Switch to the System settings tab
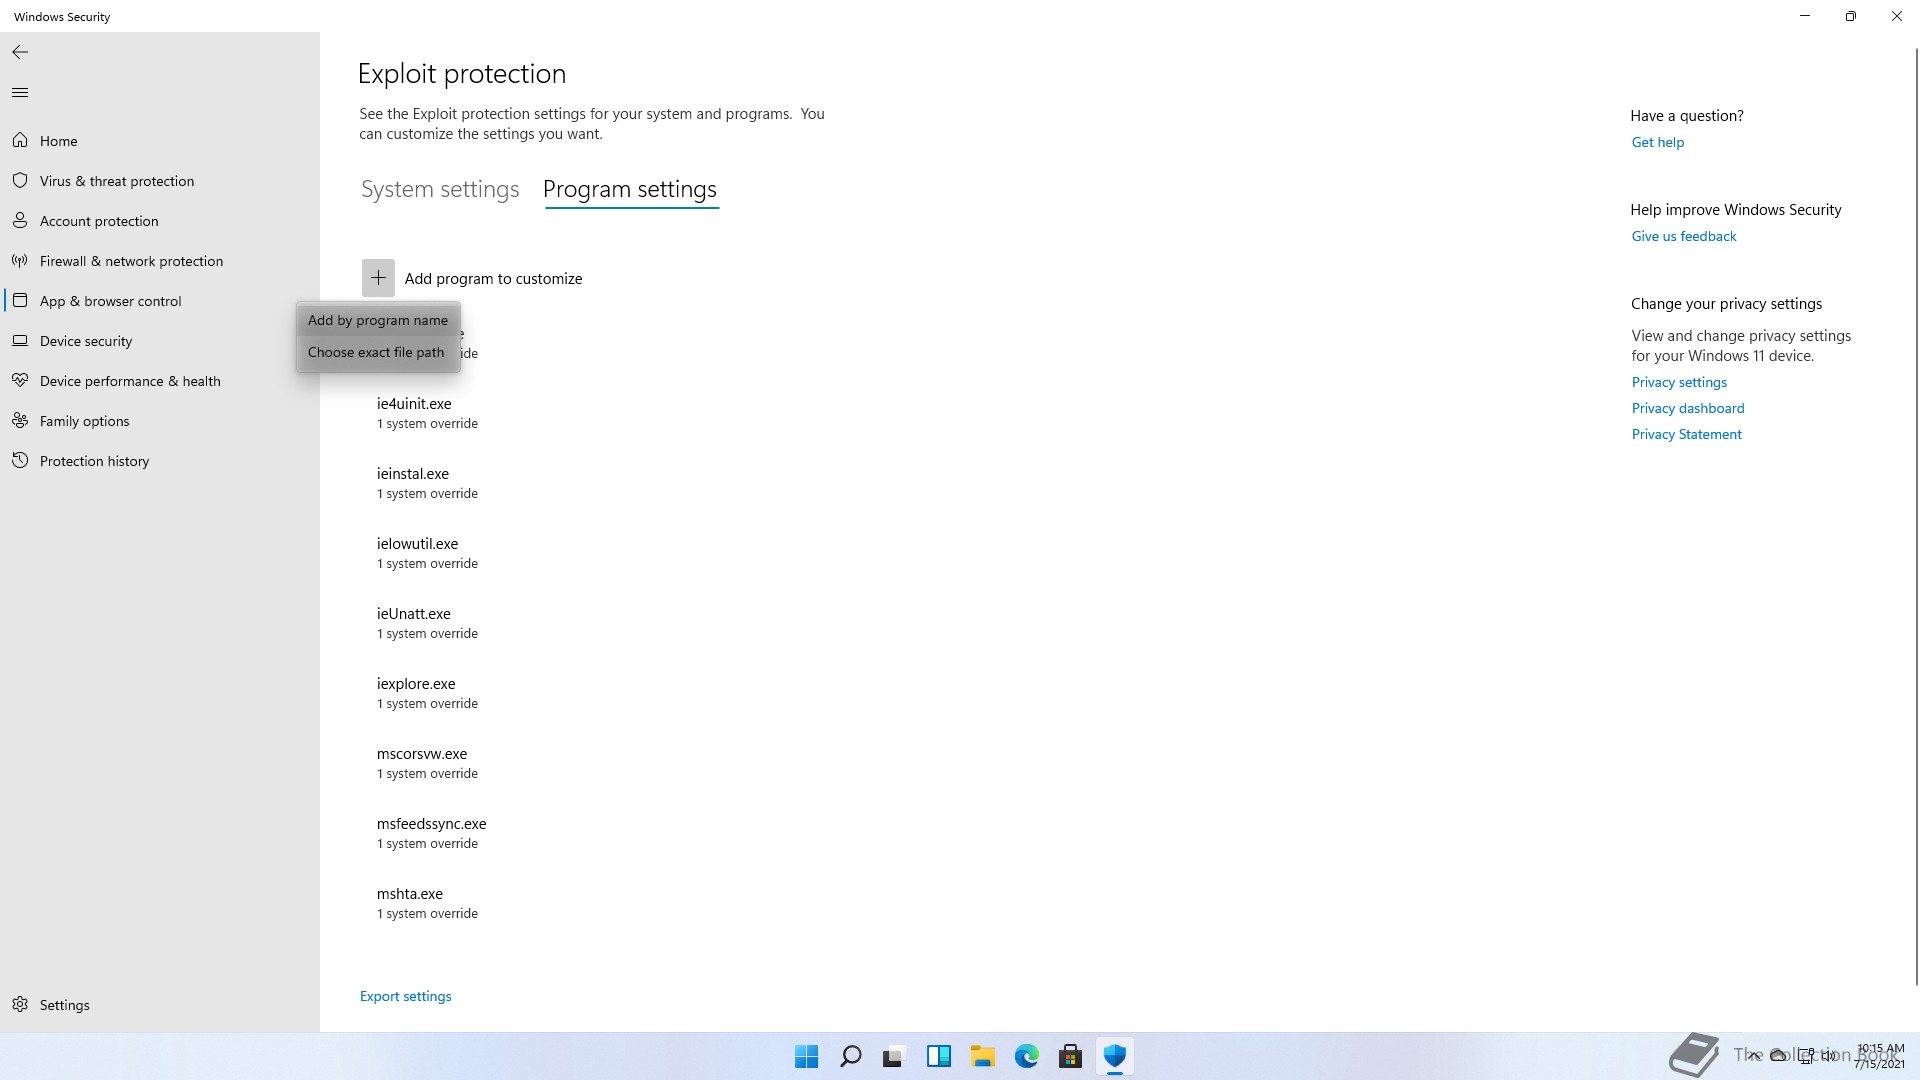Viewport: 1920px width, 1080px height. 440,189
